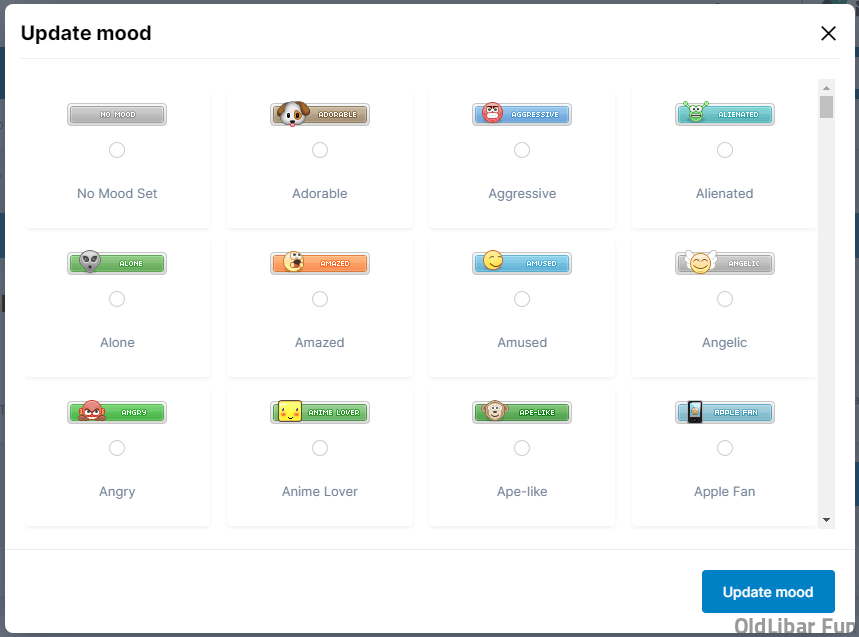Select the No Mood Set radio button
The width and height of the screenshot is (859, 637).
pos(117,150)
